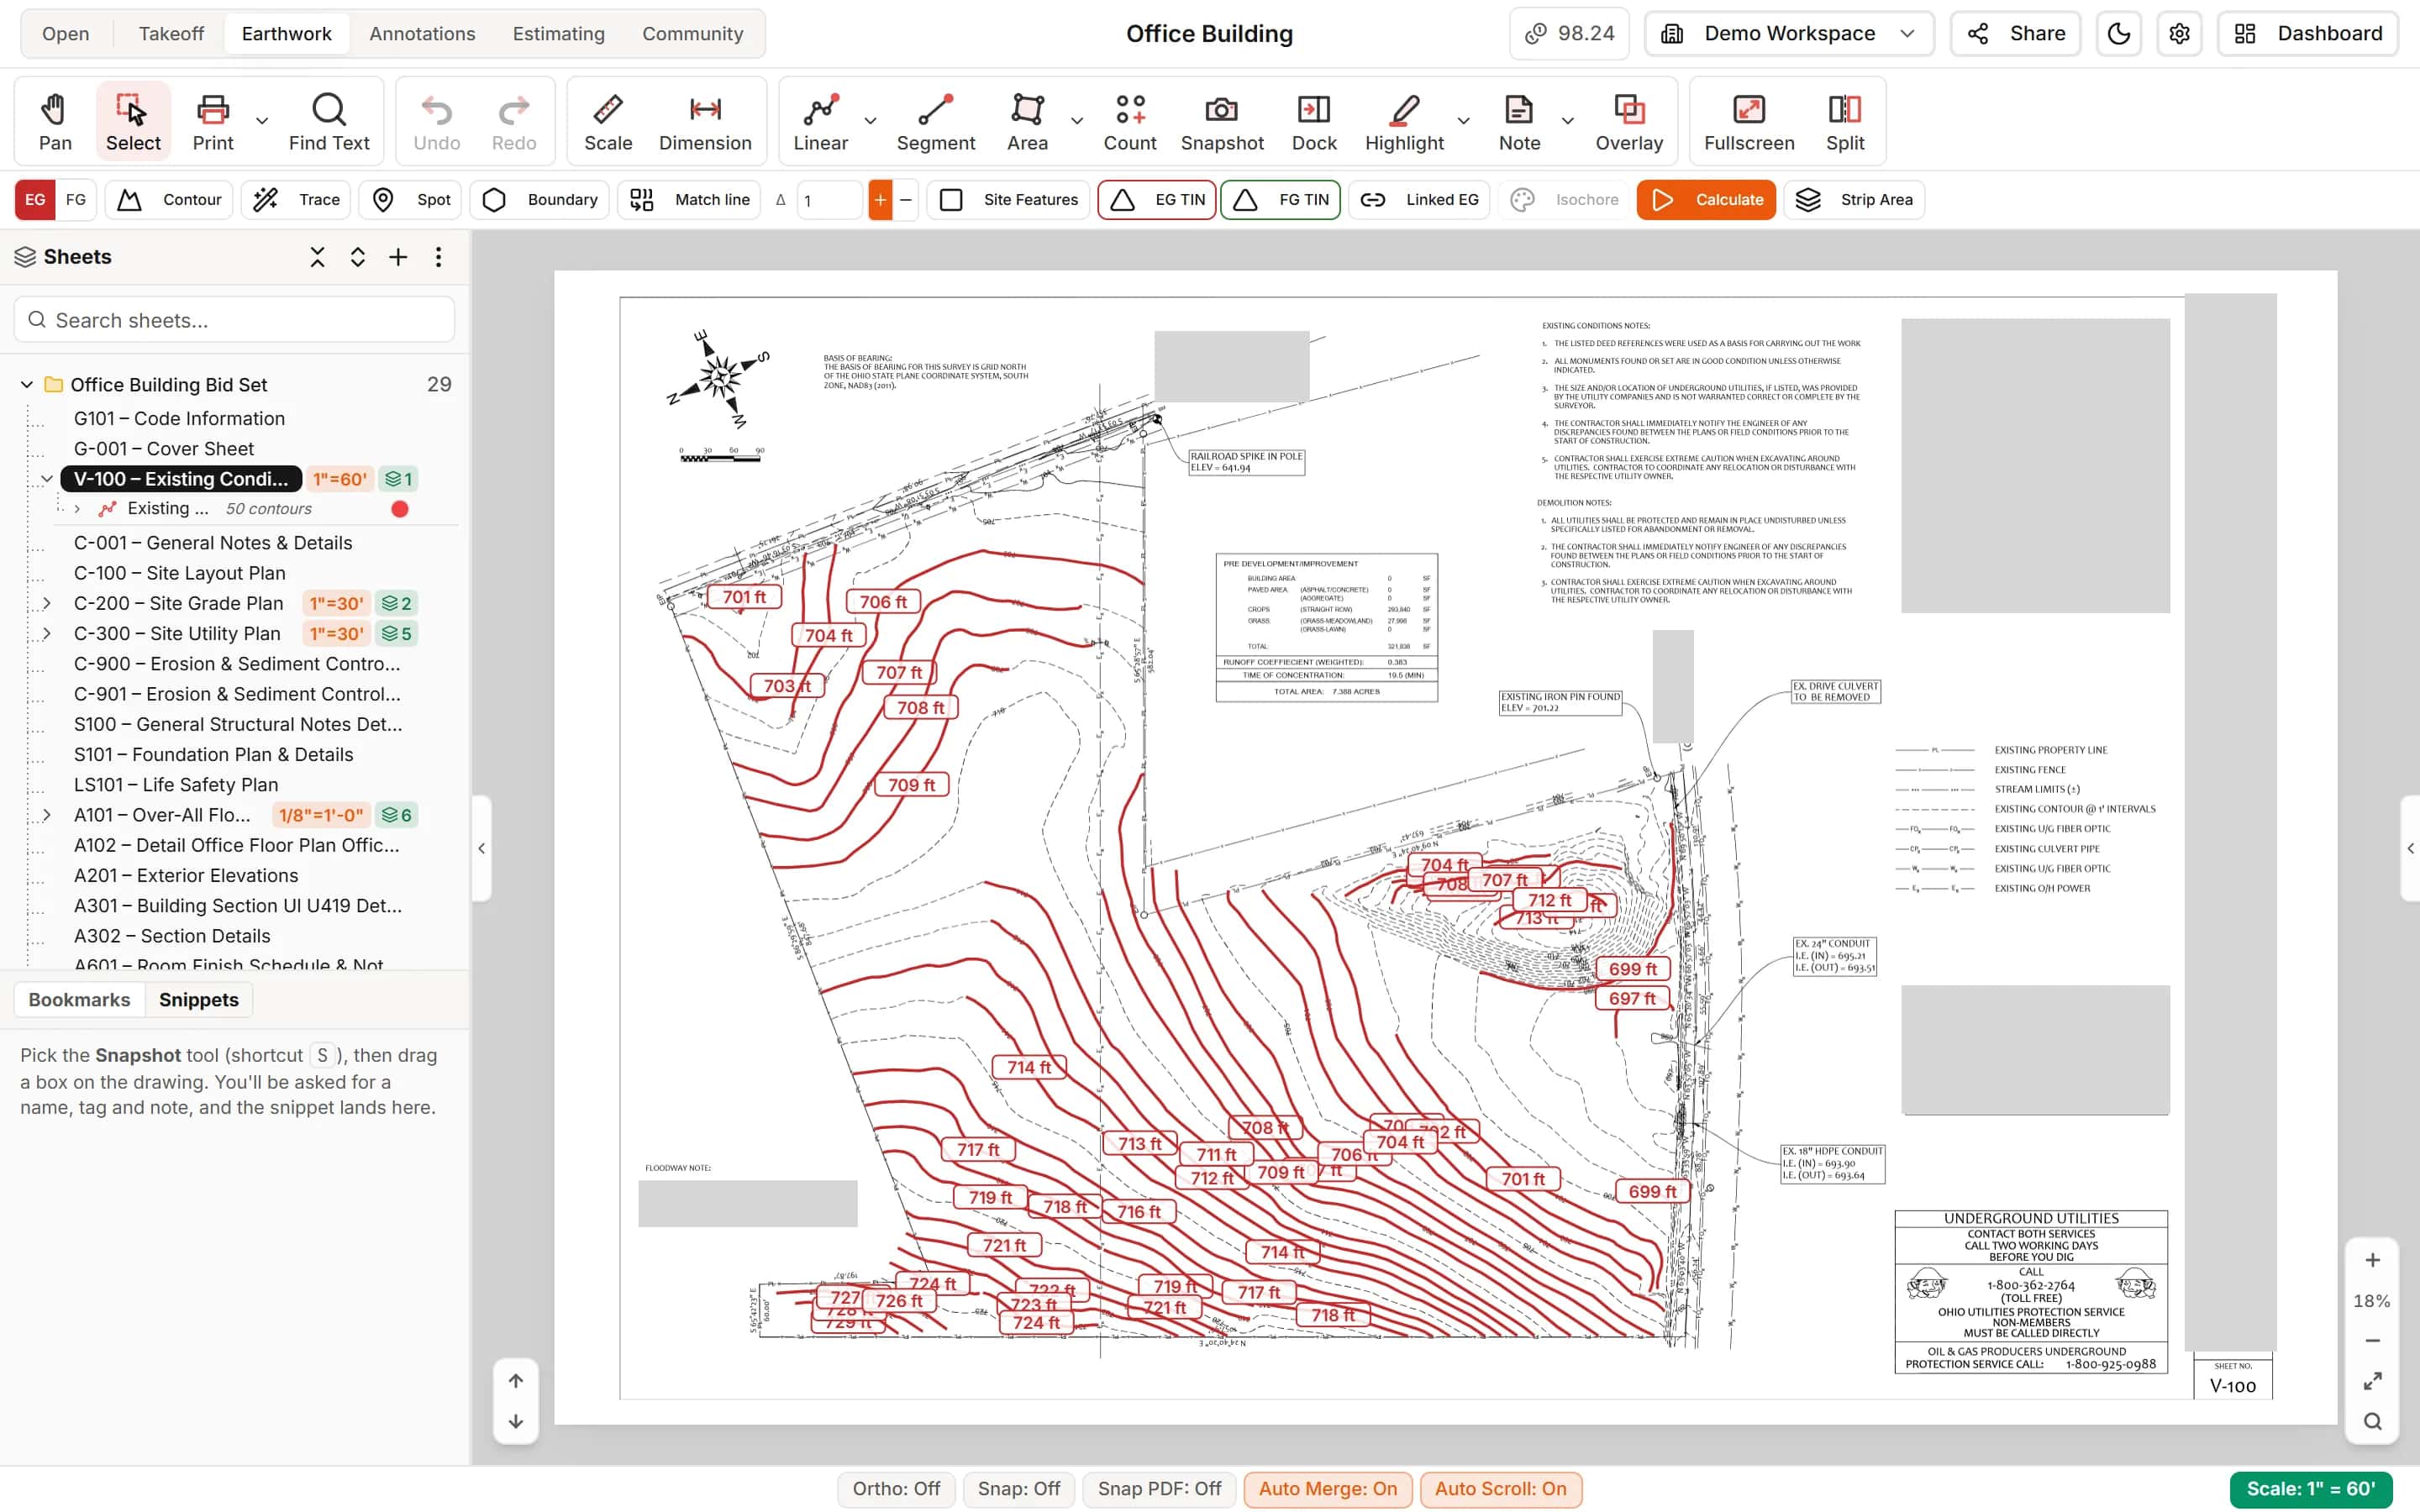The image size is (2420, 1512).
Task: Open the Print options arrow
Action: pos(262,121)
